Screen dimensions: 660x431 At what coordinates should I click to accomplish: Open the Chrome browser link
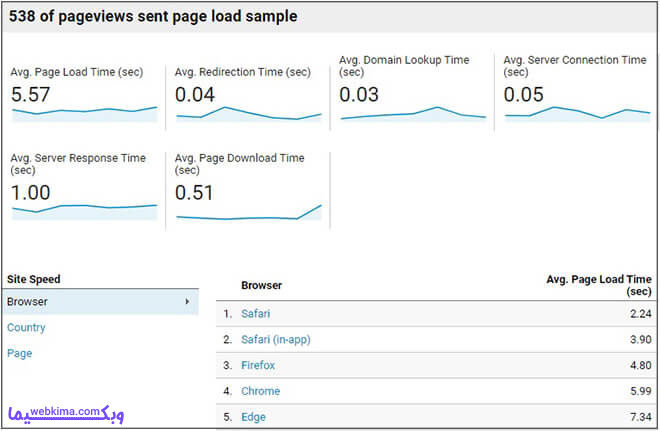(261, 391)
